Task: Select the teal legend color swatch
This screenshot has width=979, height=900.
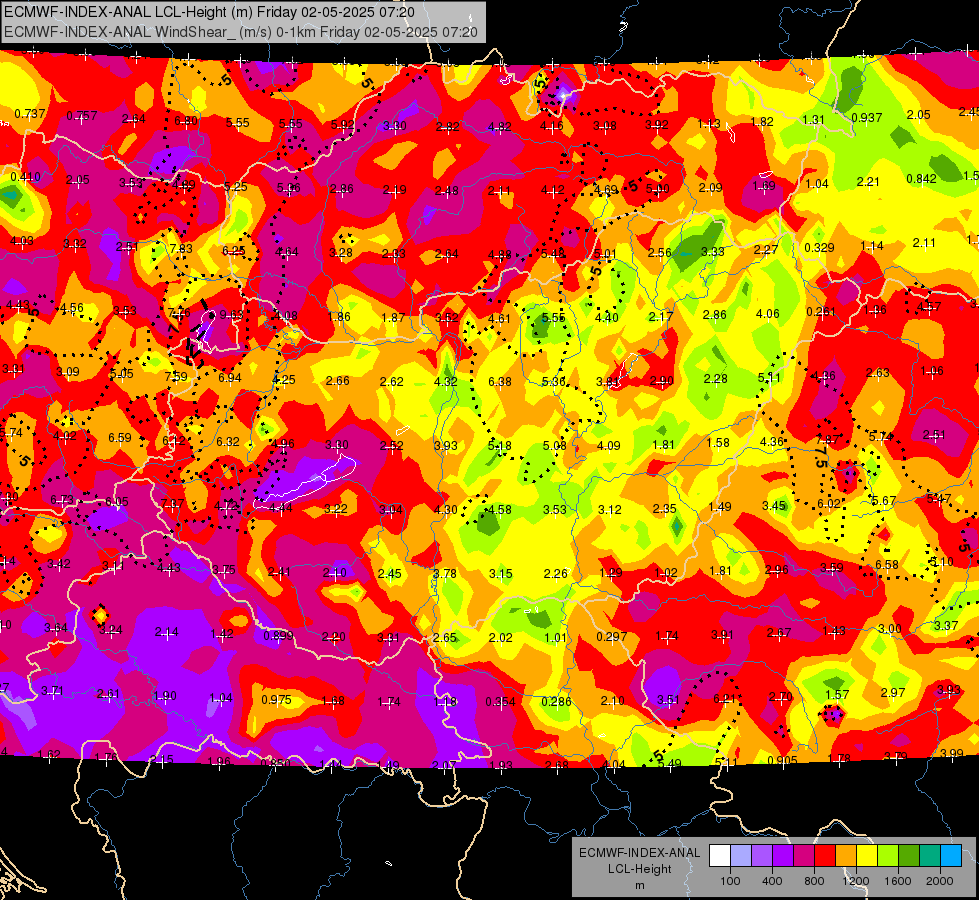Action: pos(930,856)
